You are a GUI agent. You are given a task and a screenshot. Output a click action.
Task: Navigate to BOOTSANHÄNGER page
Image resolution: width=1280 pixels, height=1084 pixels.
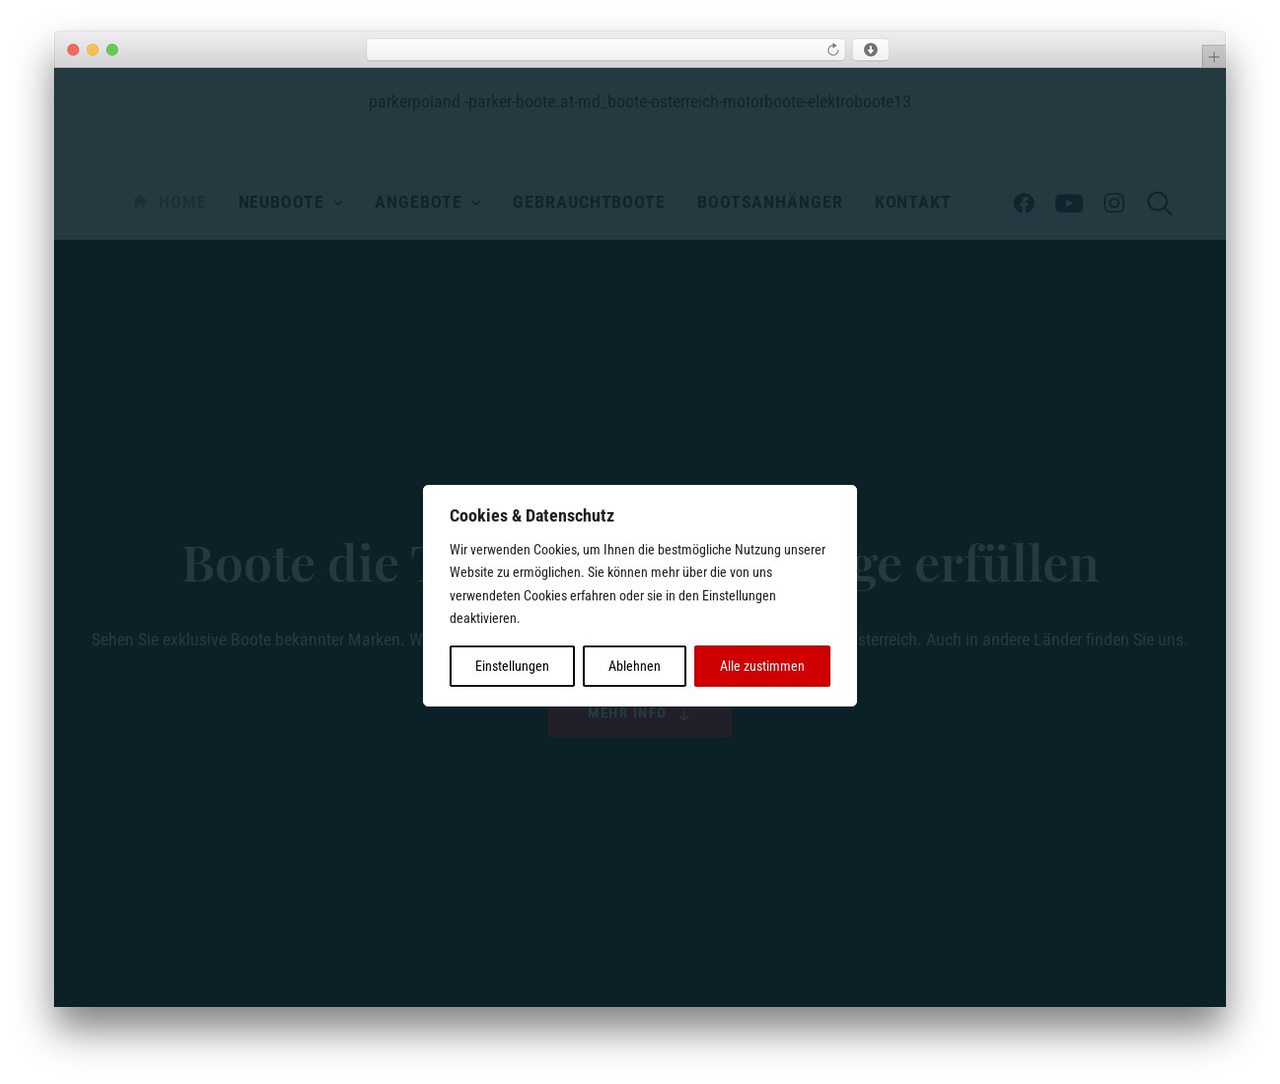tap(770, 202)
